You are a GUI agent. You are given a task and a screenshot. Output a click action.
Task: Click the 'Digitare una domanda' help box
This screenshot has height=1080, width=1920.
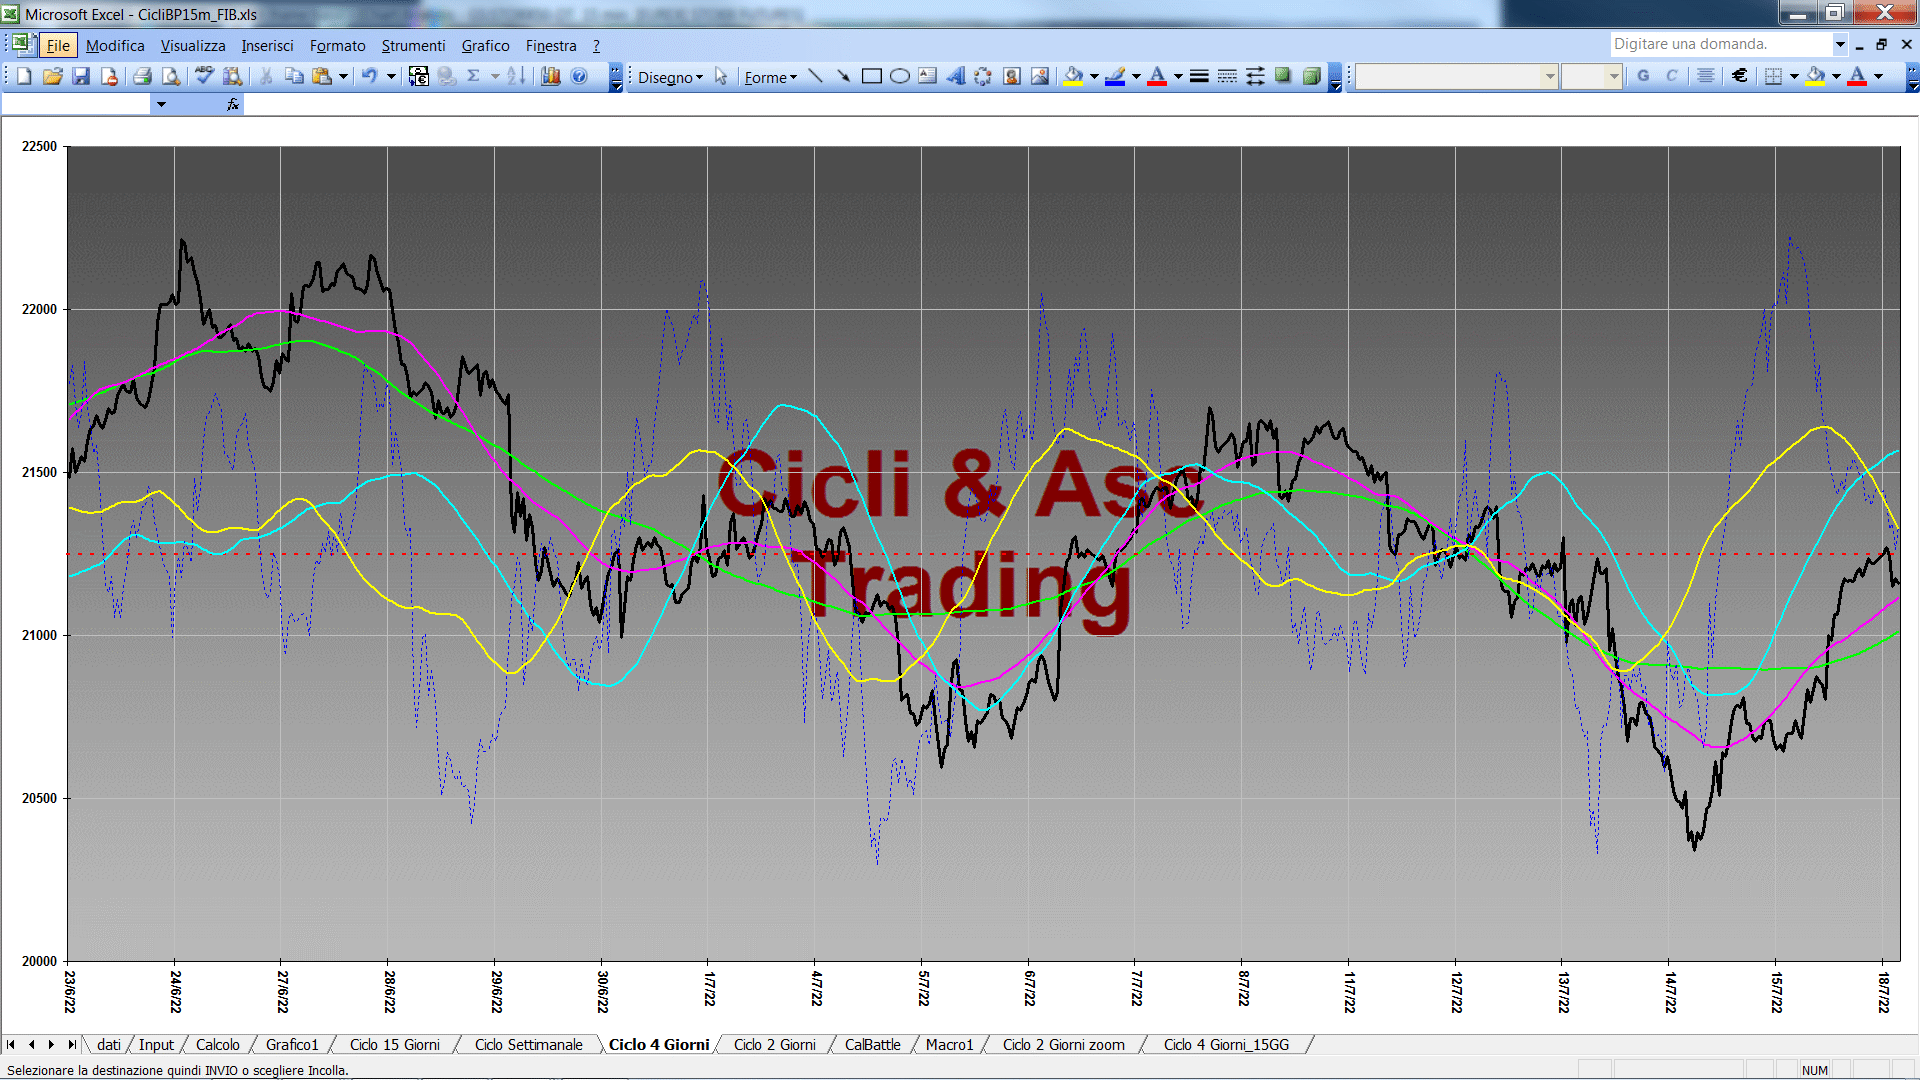tap(1720, 44)
